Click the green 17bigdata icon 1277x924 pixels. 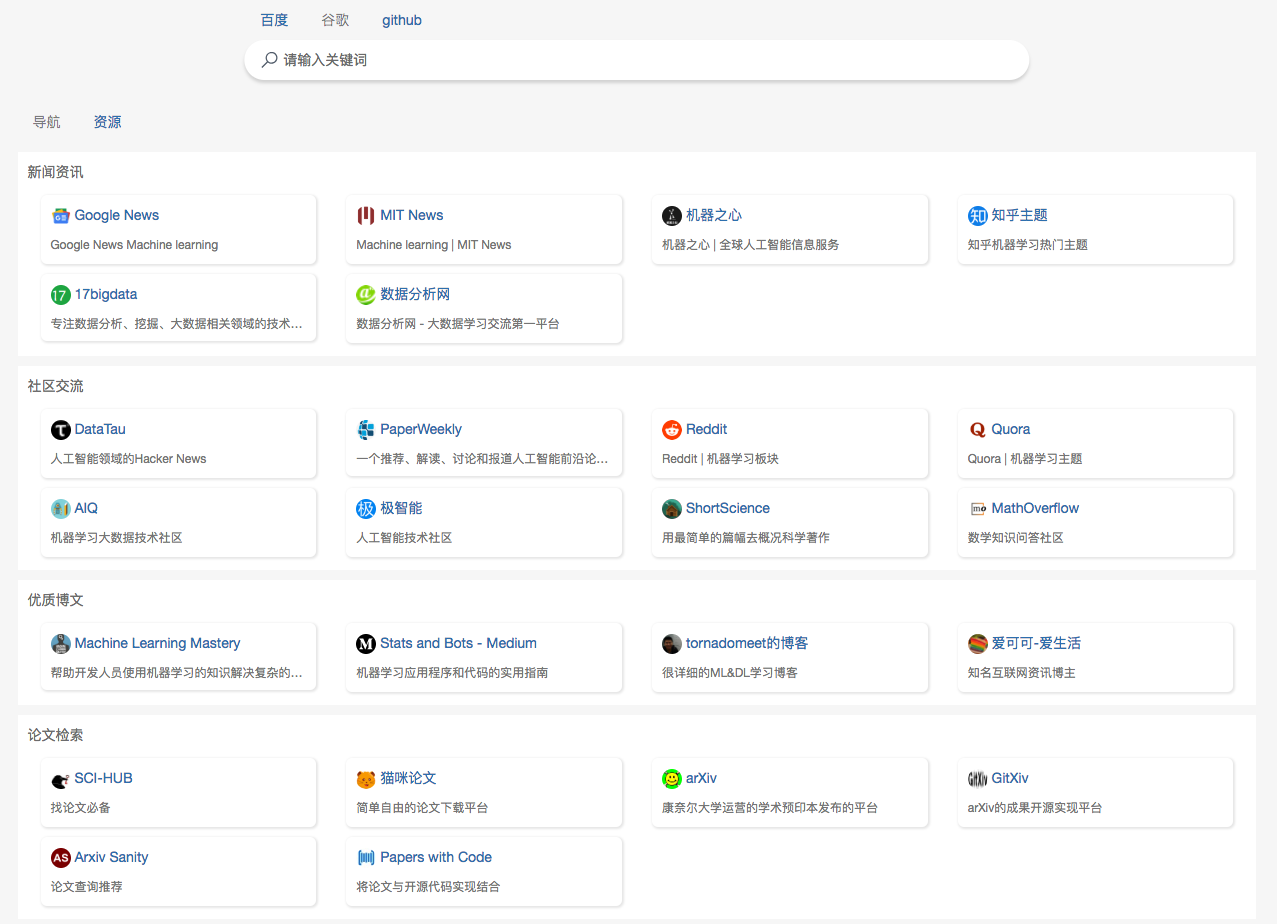pyautogui.click(x=61, y=294)
